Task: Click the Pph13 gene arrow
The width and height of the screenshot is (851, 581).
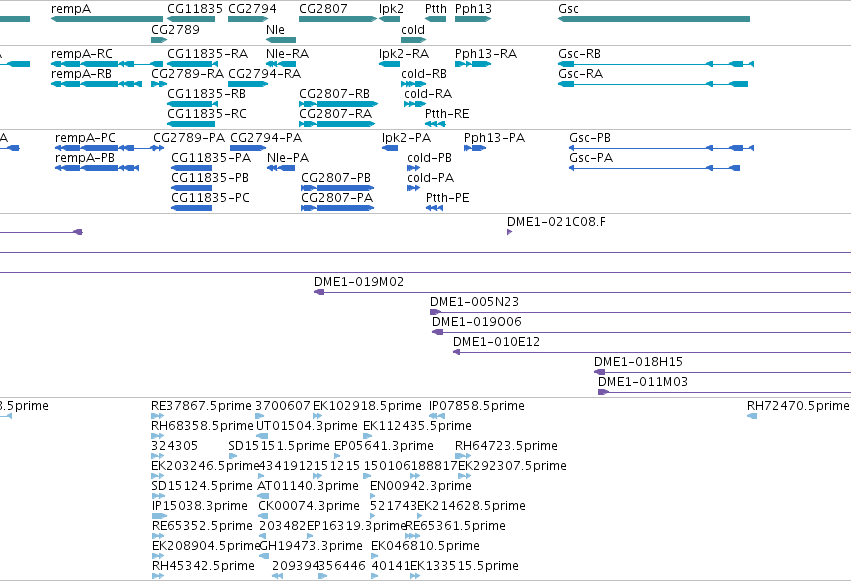Action: [x=473, y=19]
